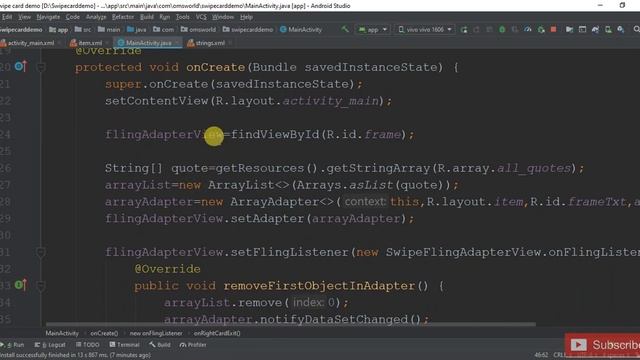640x360 pixels.
Task: Click the Make Project hammer icon
Action: coord(345,29)
